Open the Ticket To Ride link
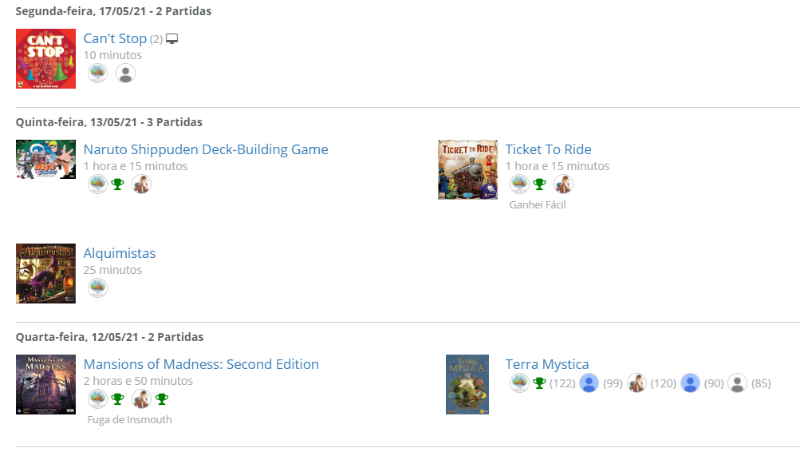Image resolution: width=800 pixels, height=456 pixels. [548, 150]
